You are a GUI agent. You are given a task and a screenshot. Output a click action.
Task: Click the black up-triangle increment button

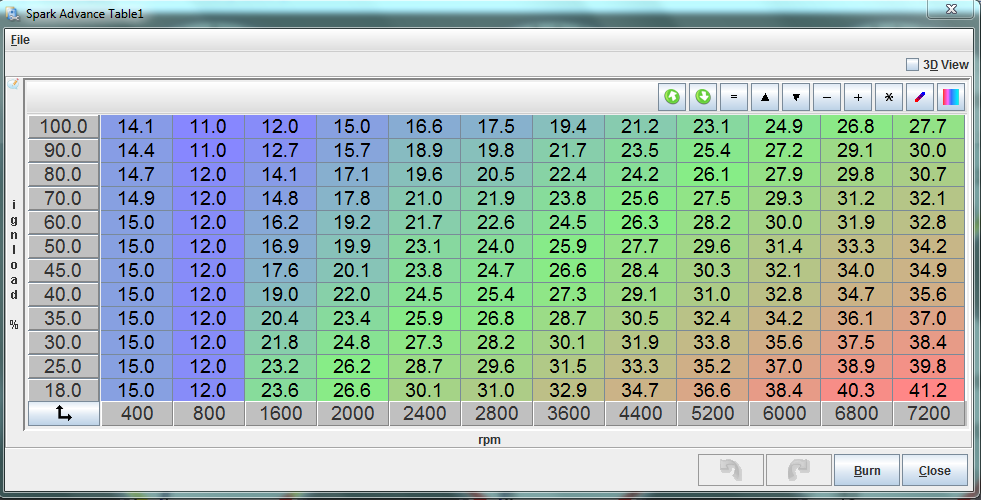point(765,97)
